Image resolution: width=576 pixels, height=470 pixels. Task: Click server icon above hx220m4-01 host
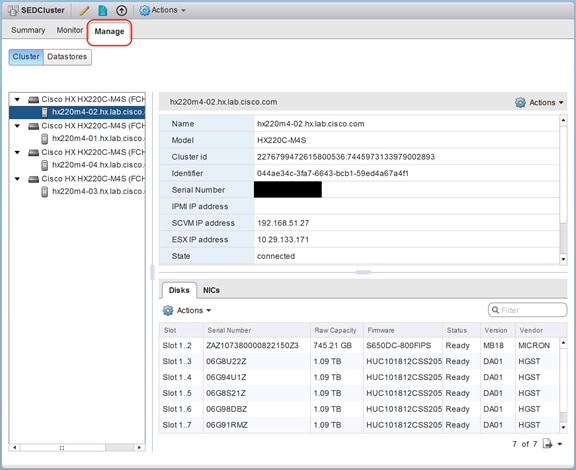coord(33,126)
